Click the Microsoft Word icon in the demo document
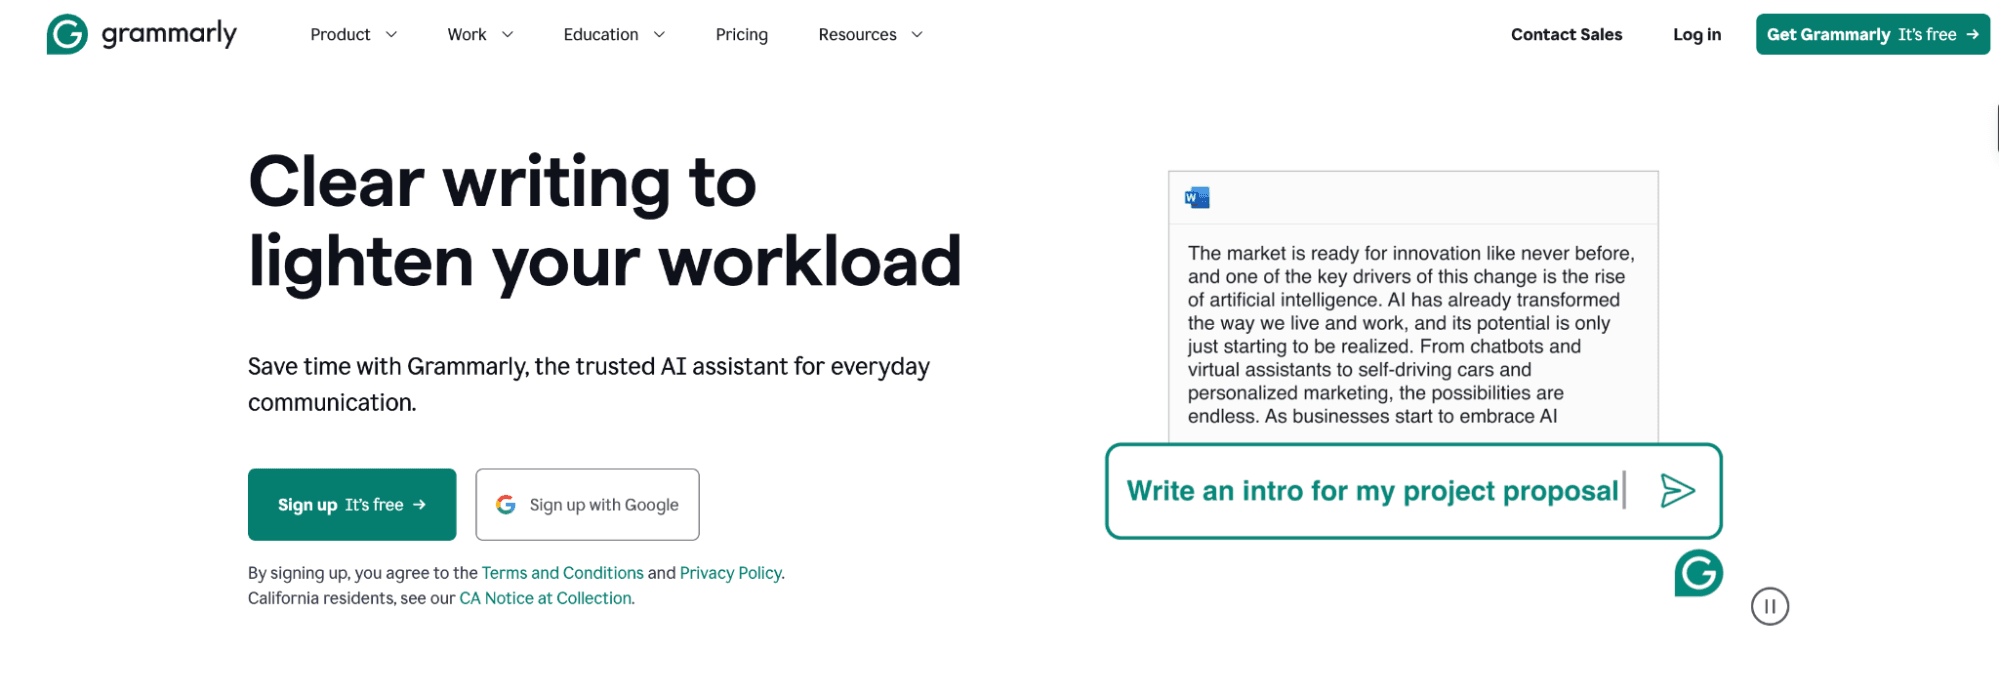The image size is (1999, 687). click(1197, 198)
